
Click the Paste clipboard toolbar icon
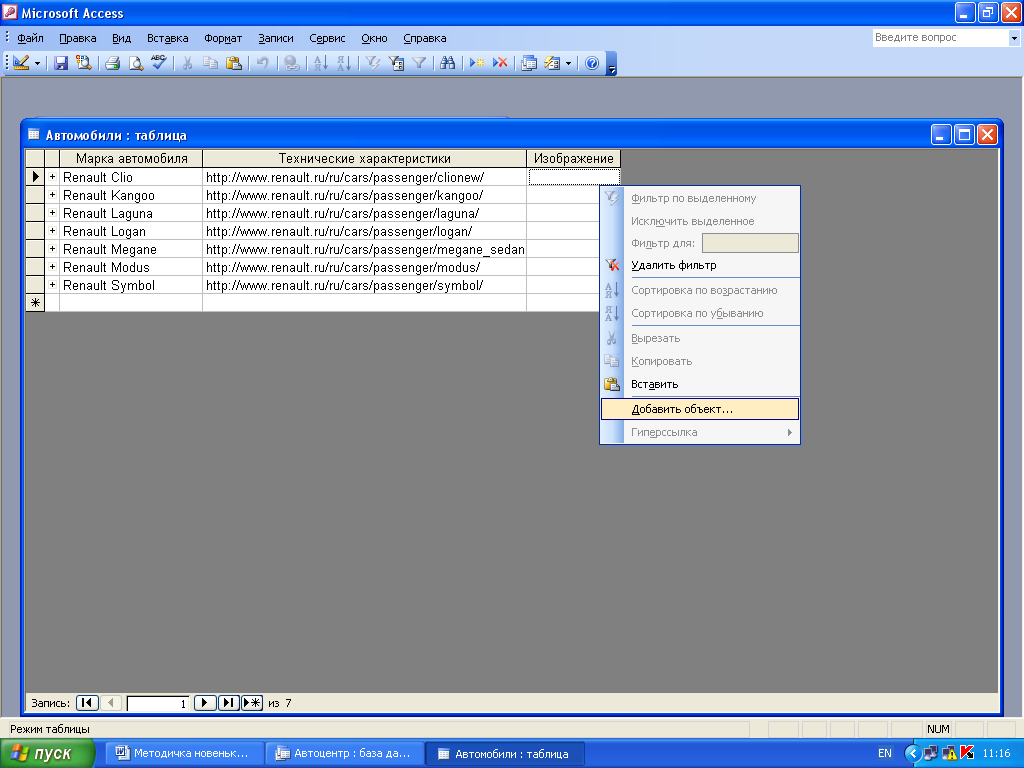click(x=233, y=63)
